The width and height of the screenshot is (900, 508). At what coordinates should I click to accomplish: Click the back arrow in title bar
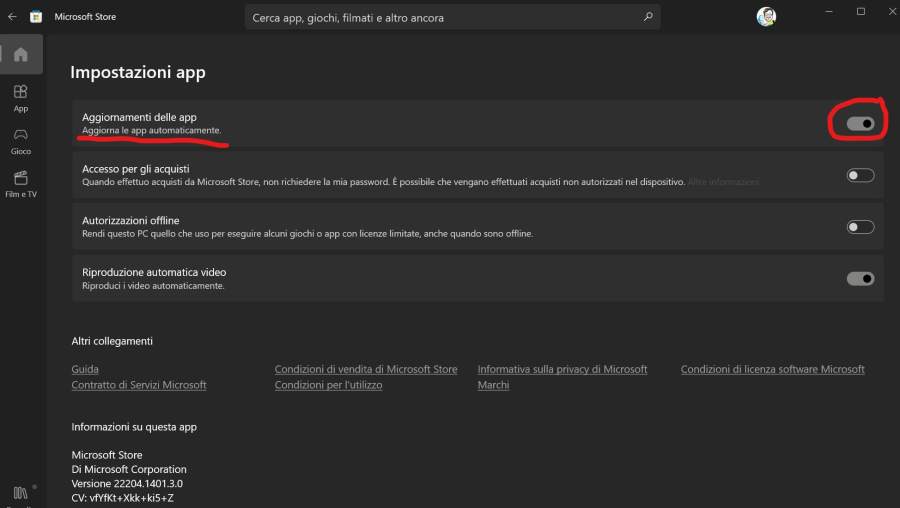12,17
